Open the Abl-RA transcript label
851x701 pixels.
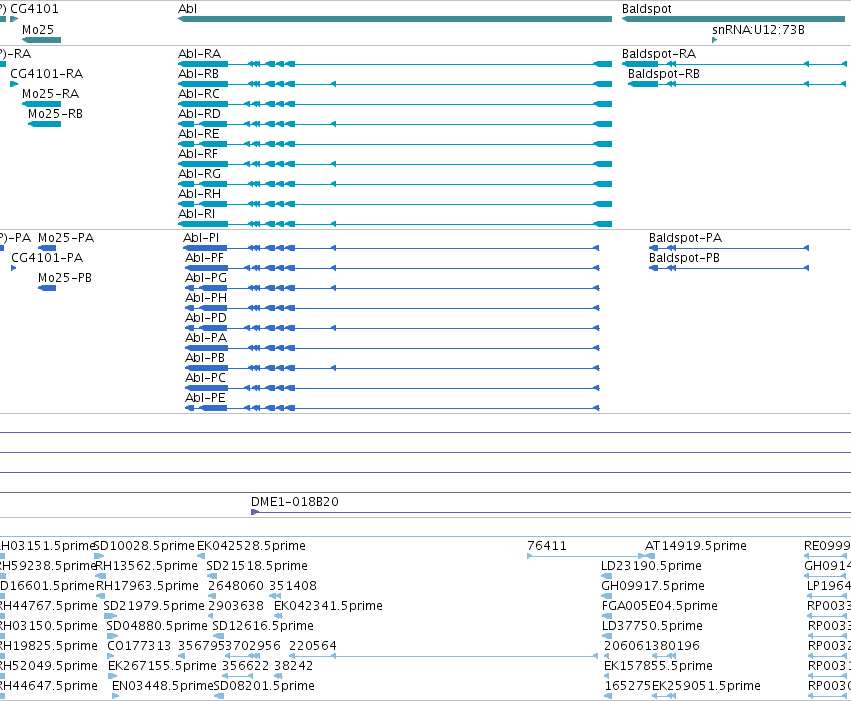coord(199,54)
